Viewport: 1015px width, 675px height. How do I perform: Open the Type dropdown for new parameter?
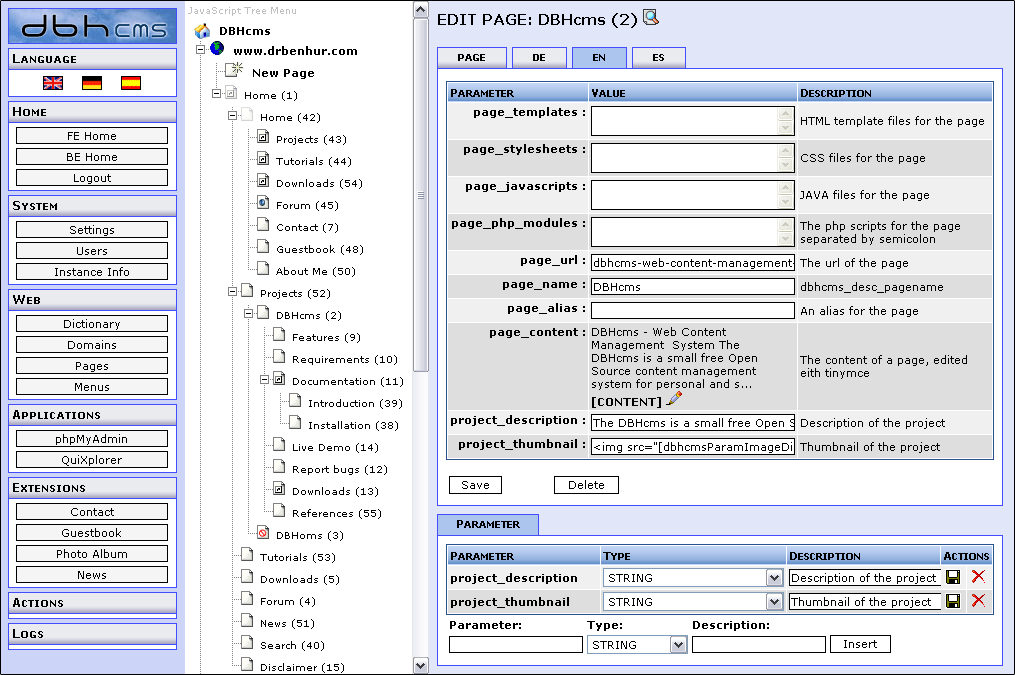tap(678, 645)
